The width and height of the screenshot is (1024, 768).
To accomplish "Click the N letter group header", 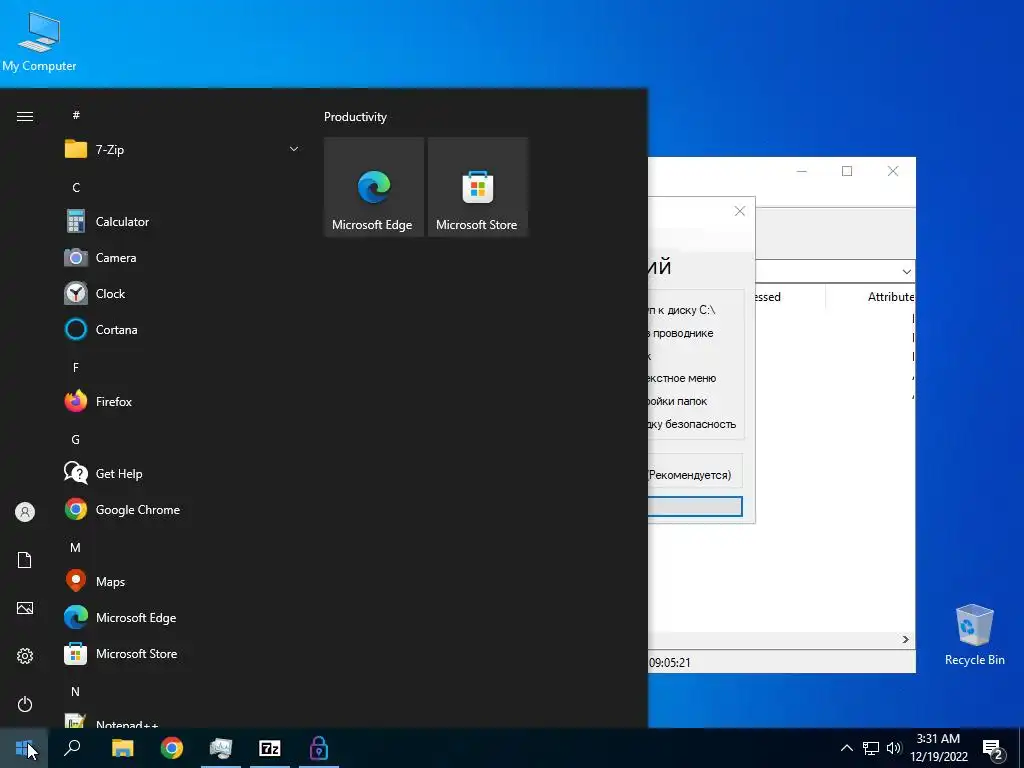I will click(x=76, y=691).
